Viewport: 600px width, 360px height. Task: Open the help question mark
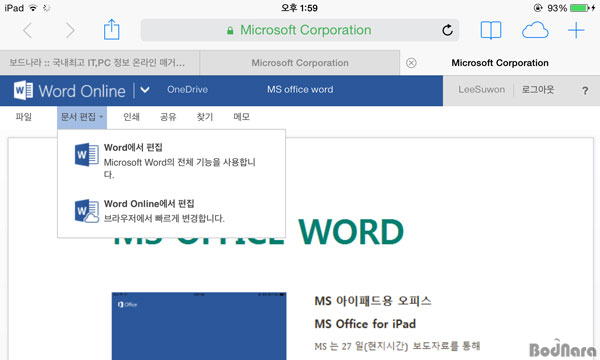(x=585, y=91)
